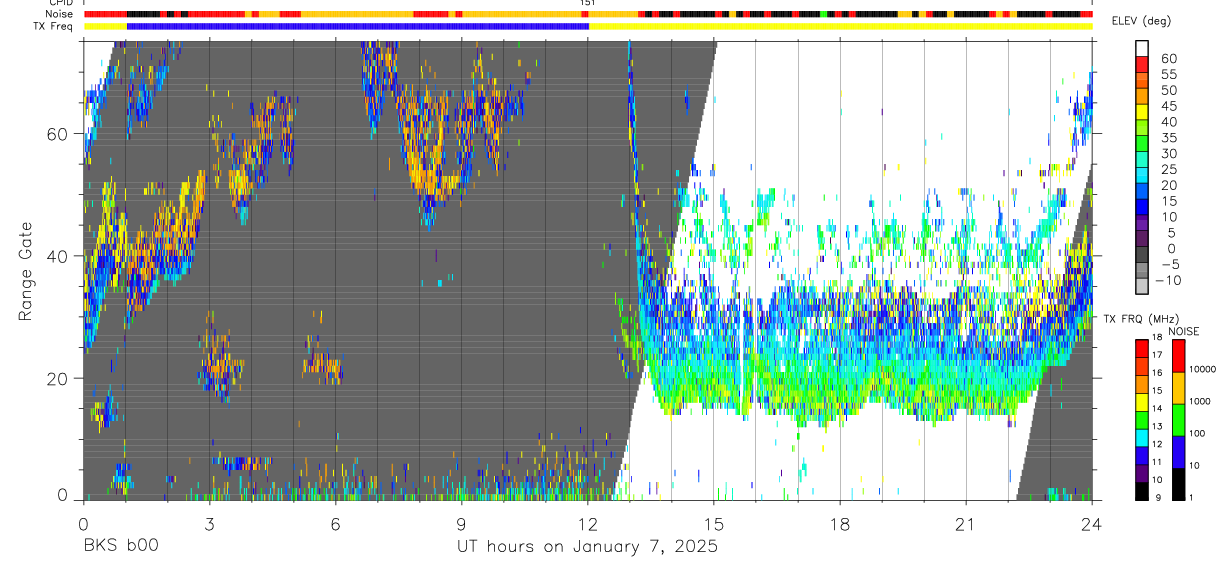Click the light gray bottom ELEV colorbar swatch
Viewport: 1228px width, 567px height.
pyautogui.click(x=1142, y=285)
